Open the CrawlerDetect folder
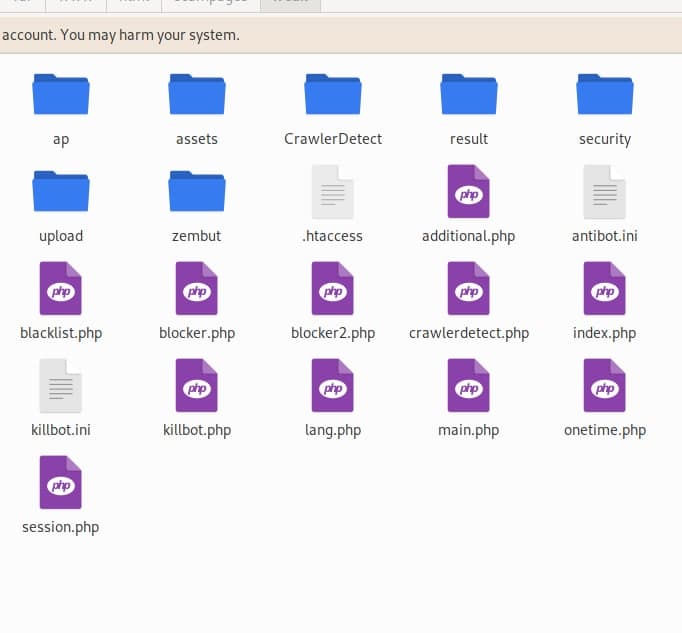 [333, 96]
